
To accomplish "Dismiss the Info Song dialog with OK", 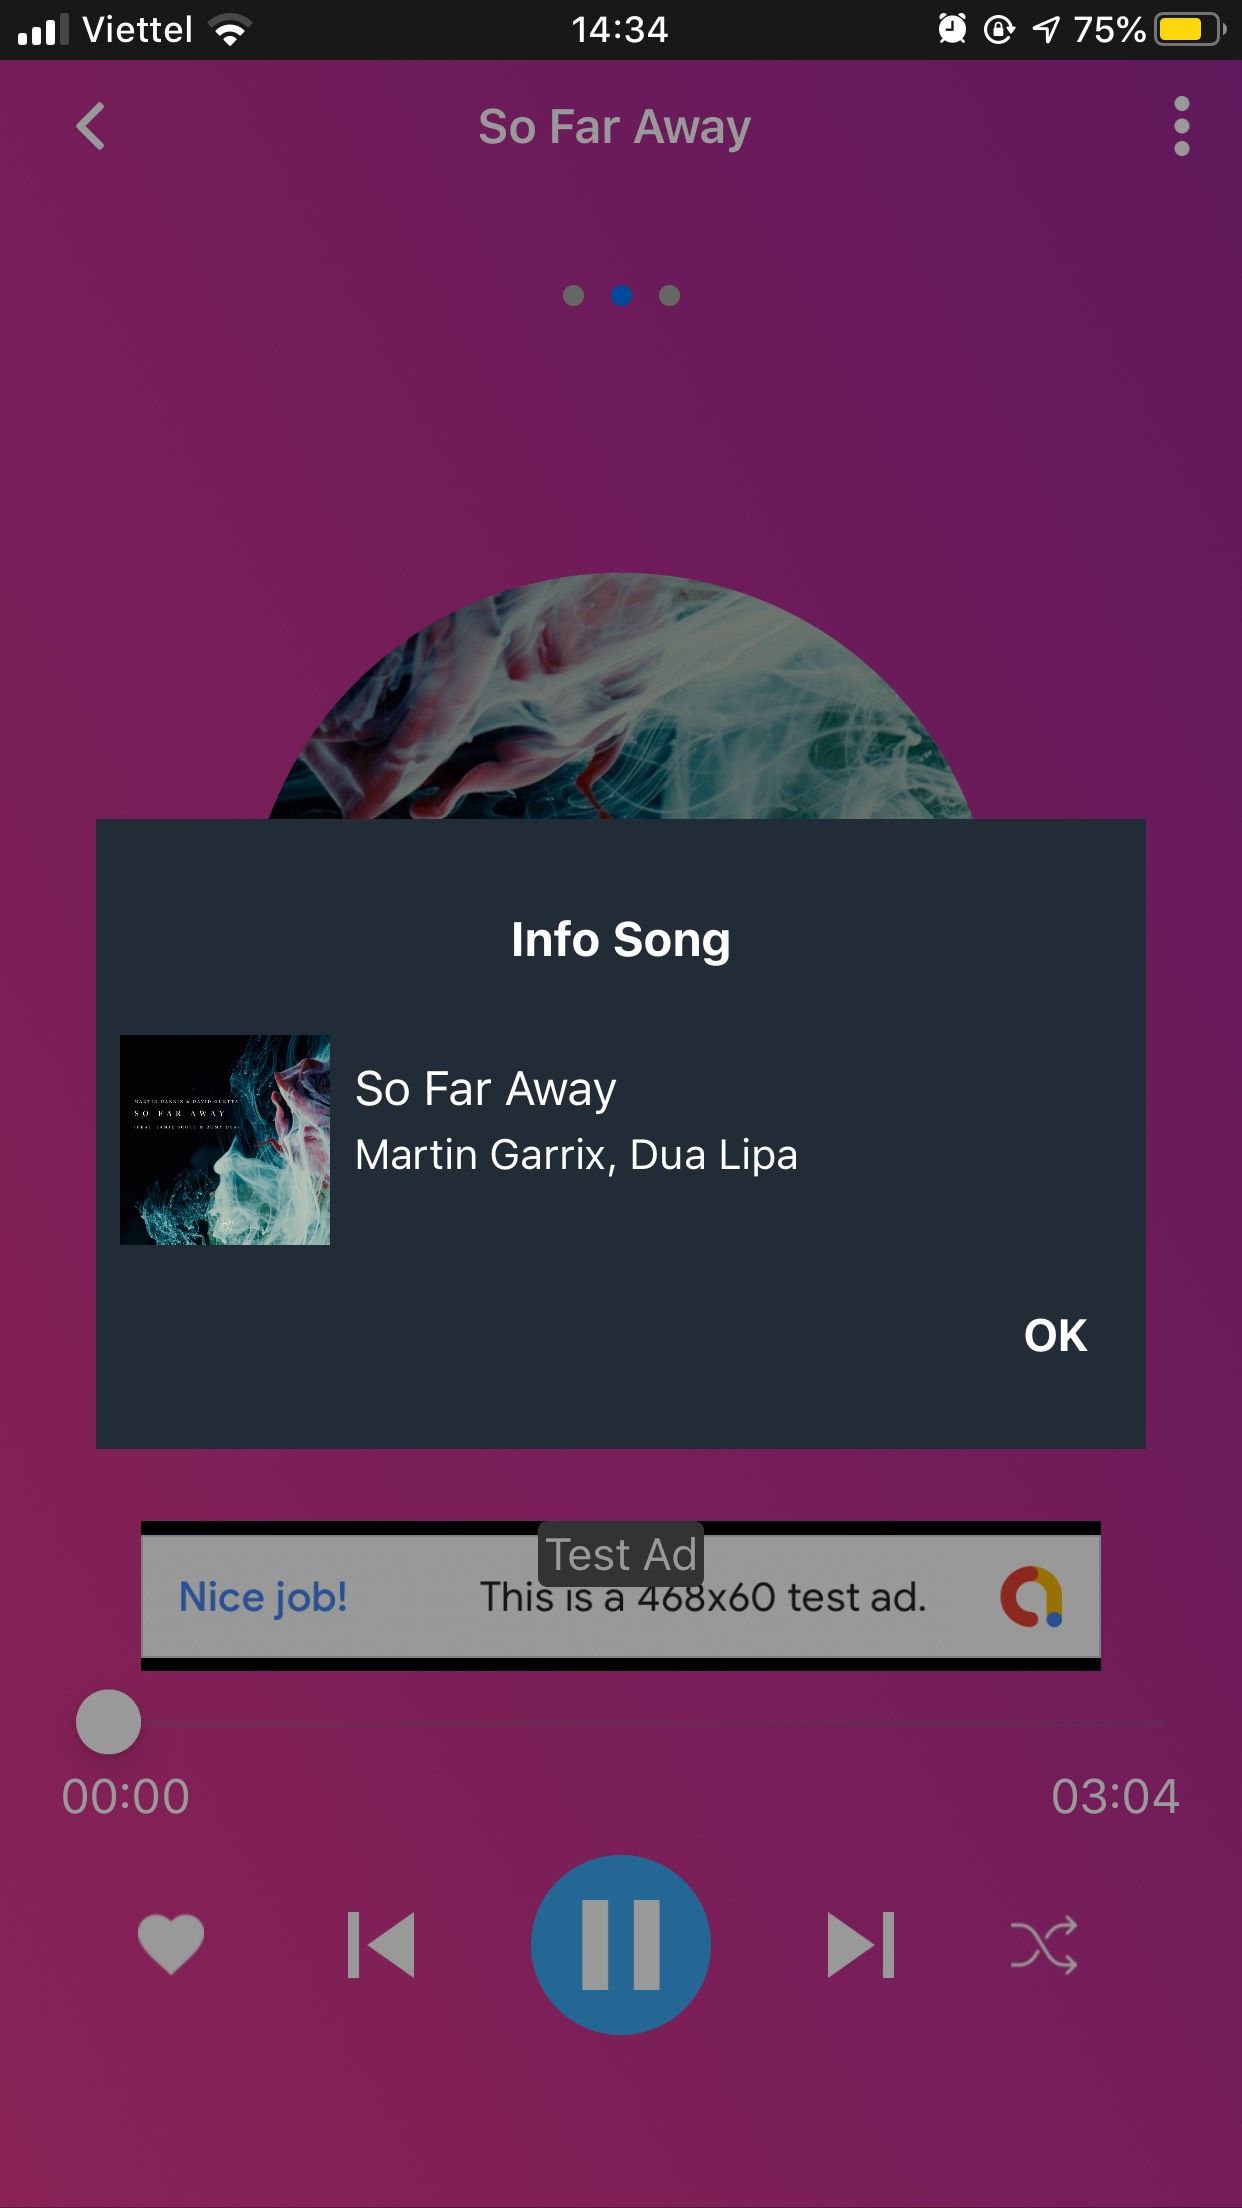I will tap(1055, 1335).
